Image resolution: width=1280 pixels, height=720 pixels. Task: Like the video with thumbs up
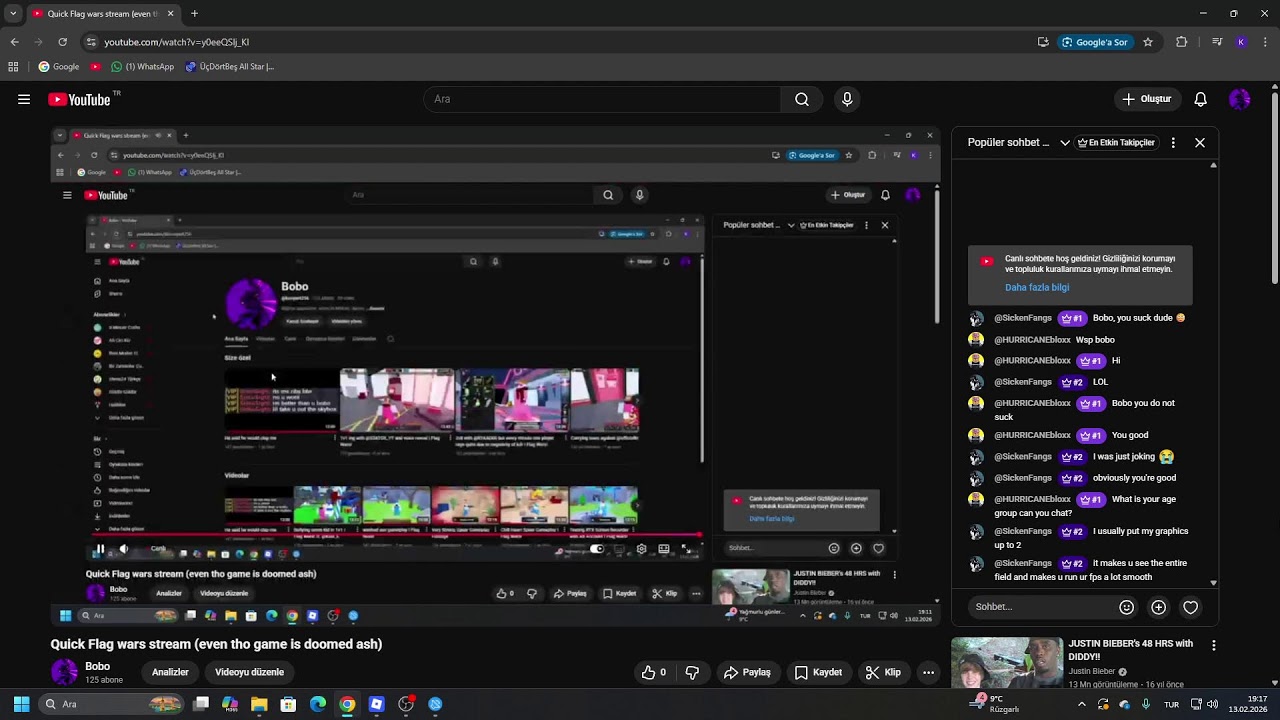(x=654, y=672)
